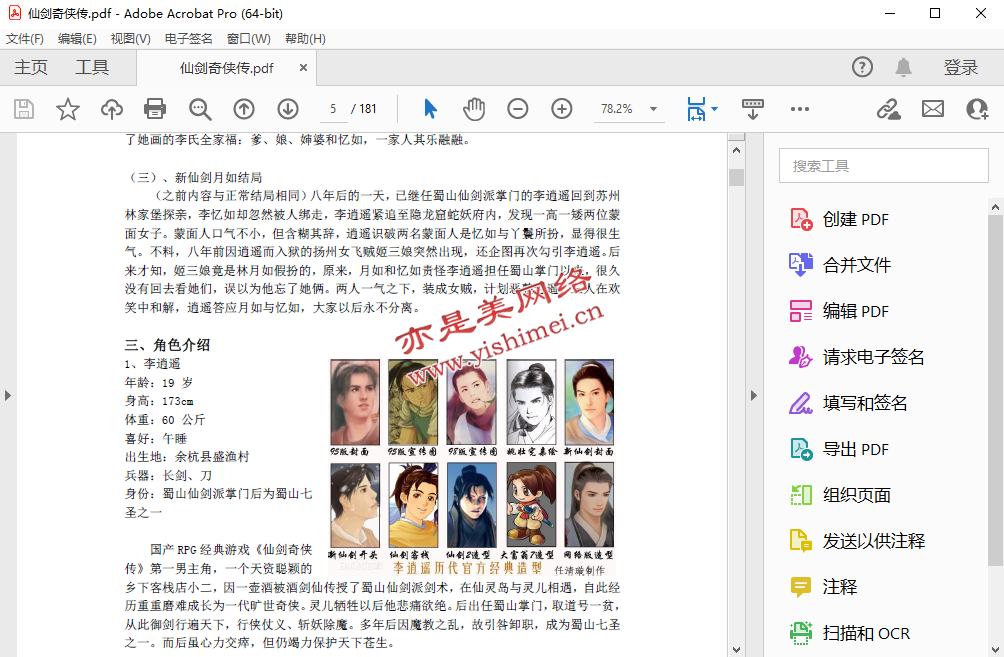Click the share with others person icon
The width and height of the screenshot is (1004, 657).
coord(977,109)
